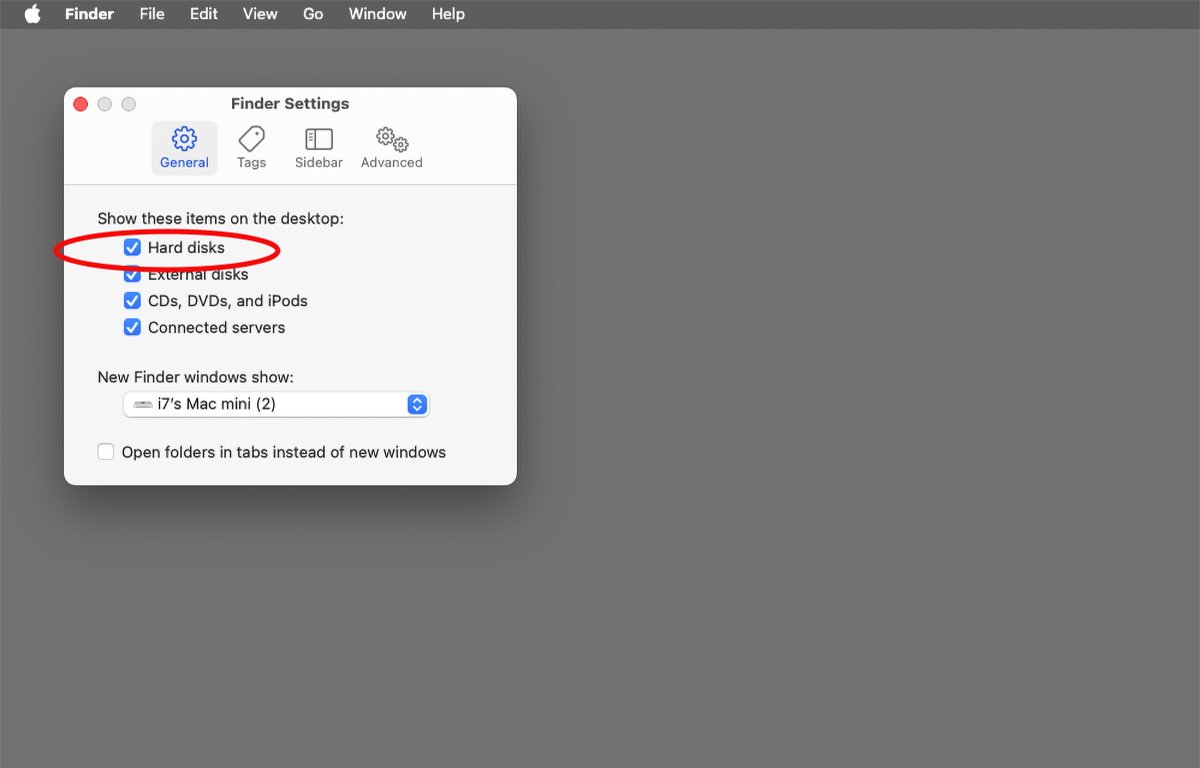Image resolution: width=1200 pixels, height=768 pixels.
Task: Enable Open folders in tabs option
Action: (106, 452)
